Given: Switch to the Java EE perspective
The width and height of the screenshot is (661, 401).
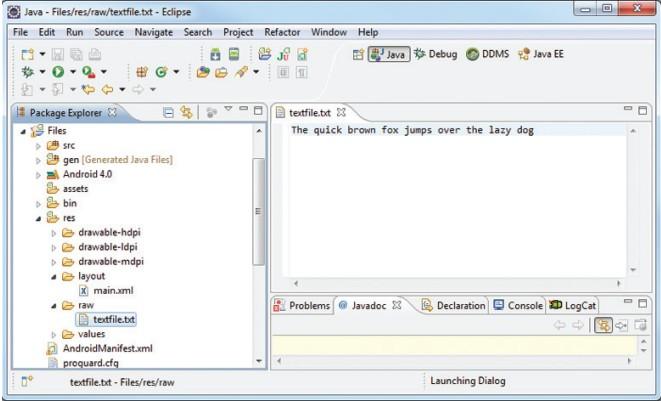Looking at the screenshot, I should pos(541,54).
